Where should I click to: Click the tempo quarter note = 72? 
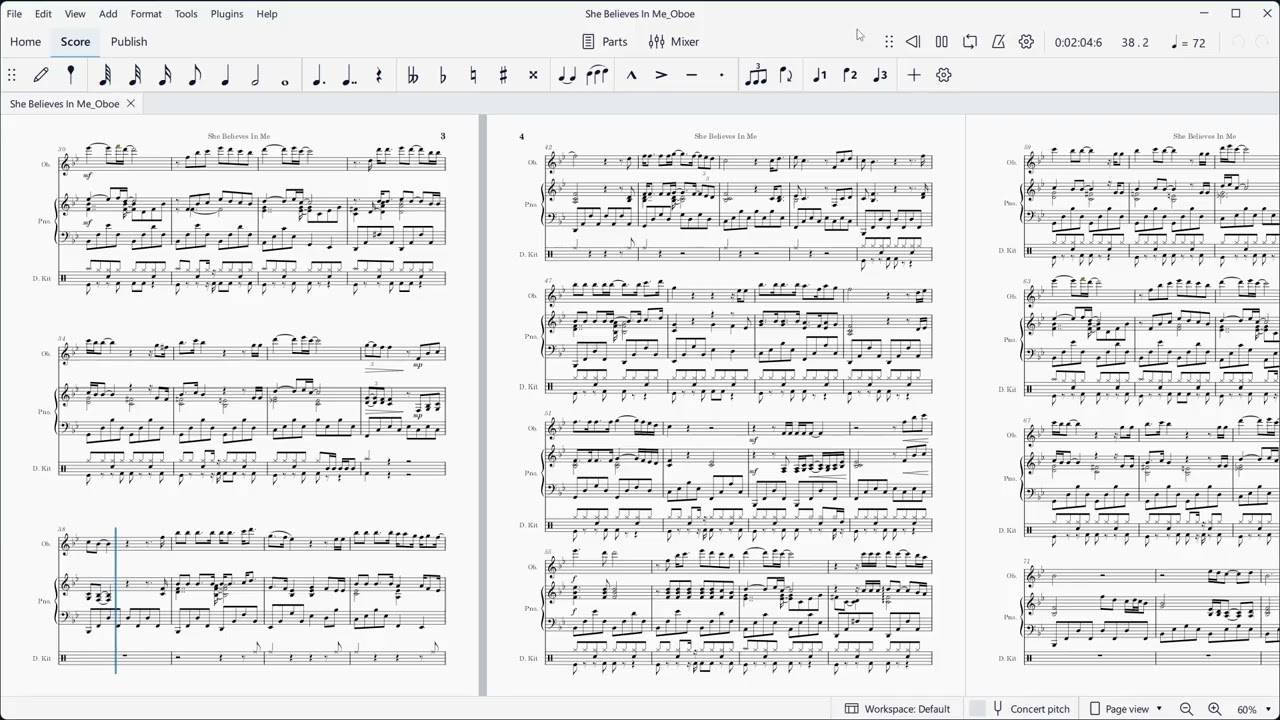1188,43
